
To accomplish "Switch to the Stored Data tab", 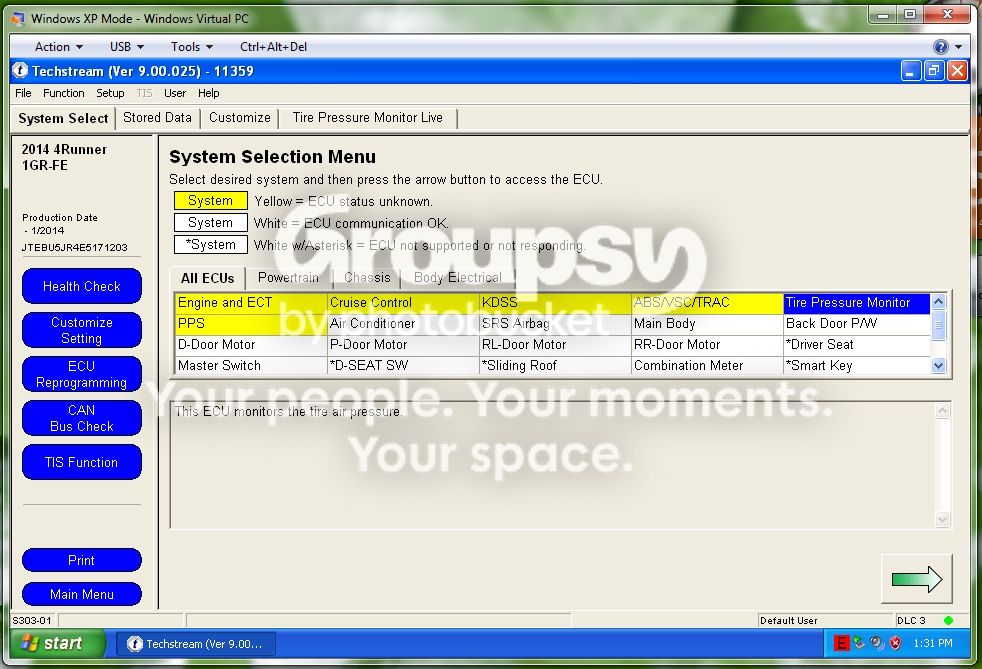I will coord(157,118).
